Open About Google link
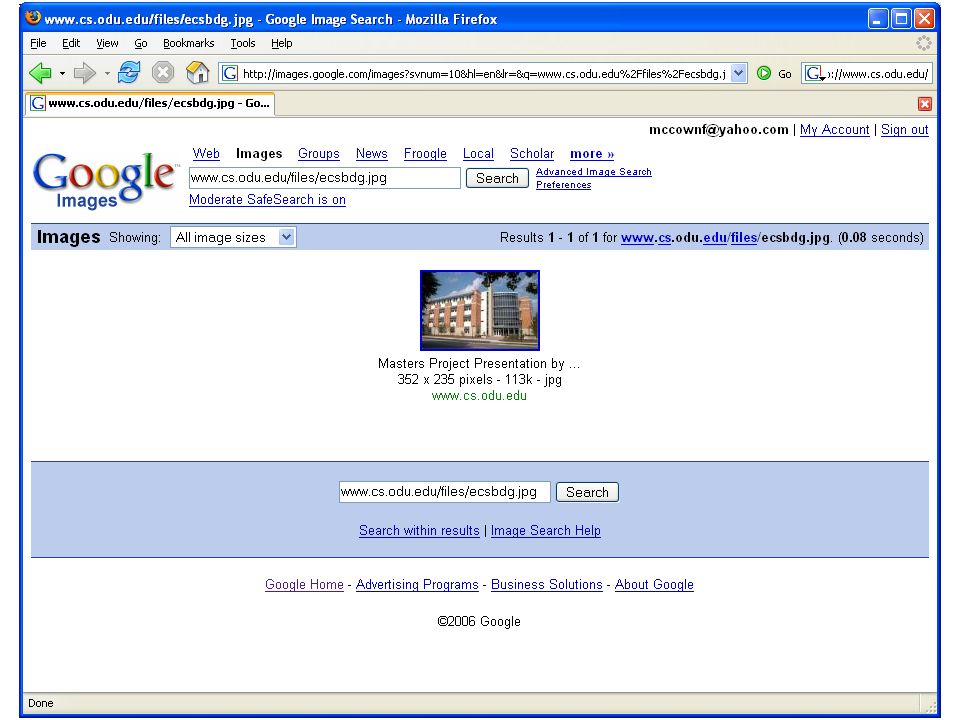 [654, 585]
